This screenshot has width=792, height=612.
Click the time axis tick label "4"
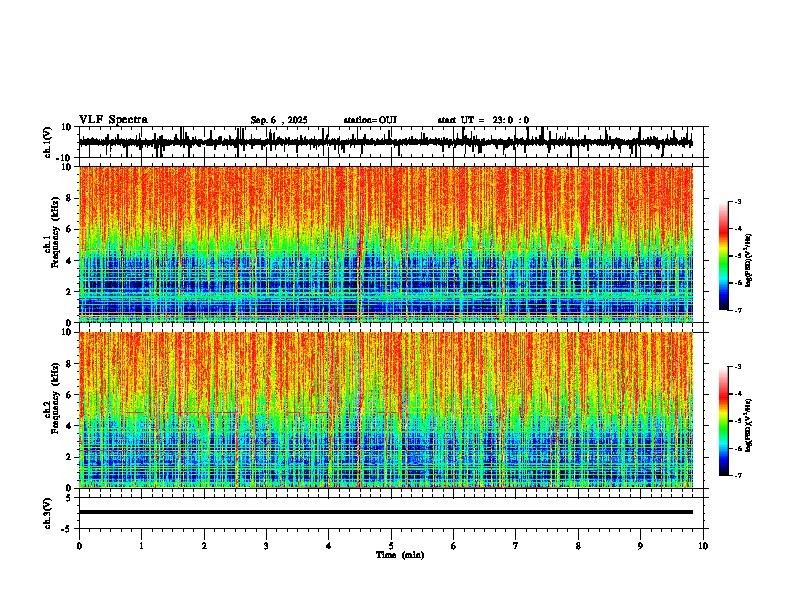tap(329, 546)
